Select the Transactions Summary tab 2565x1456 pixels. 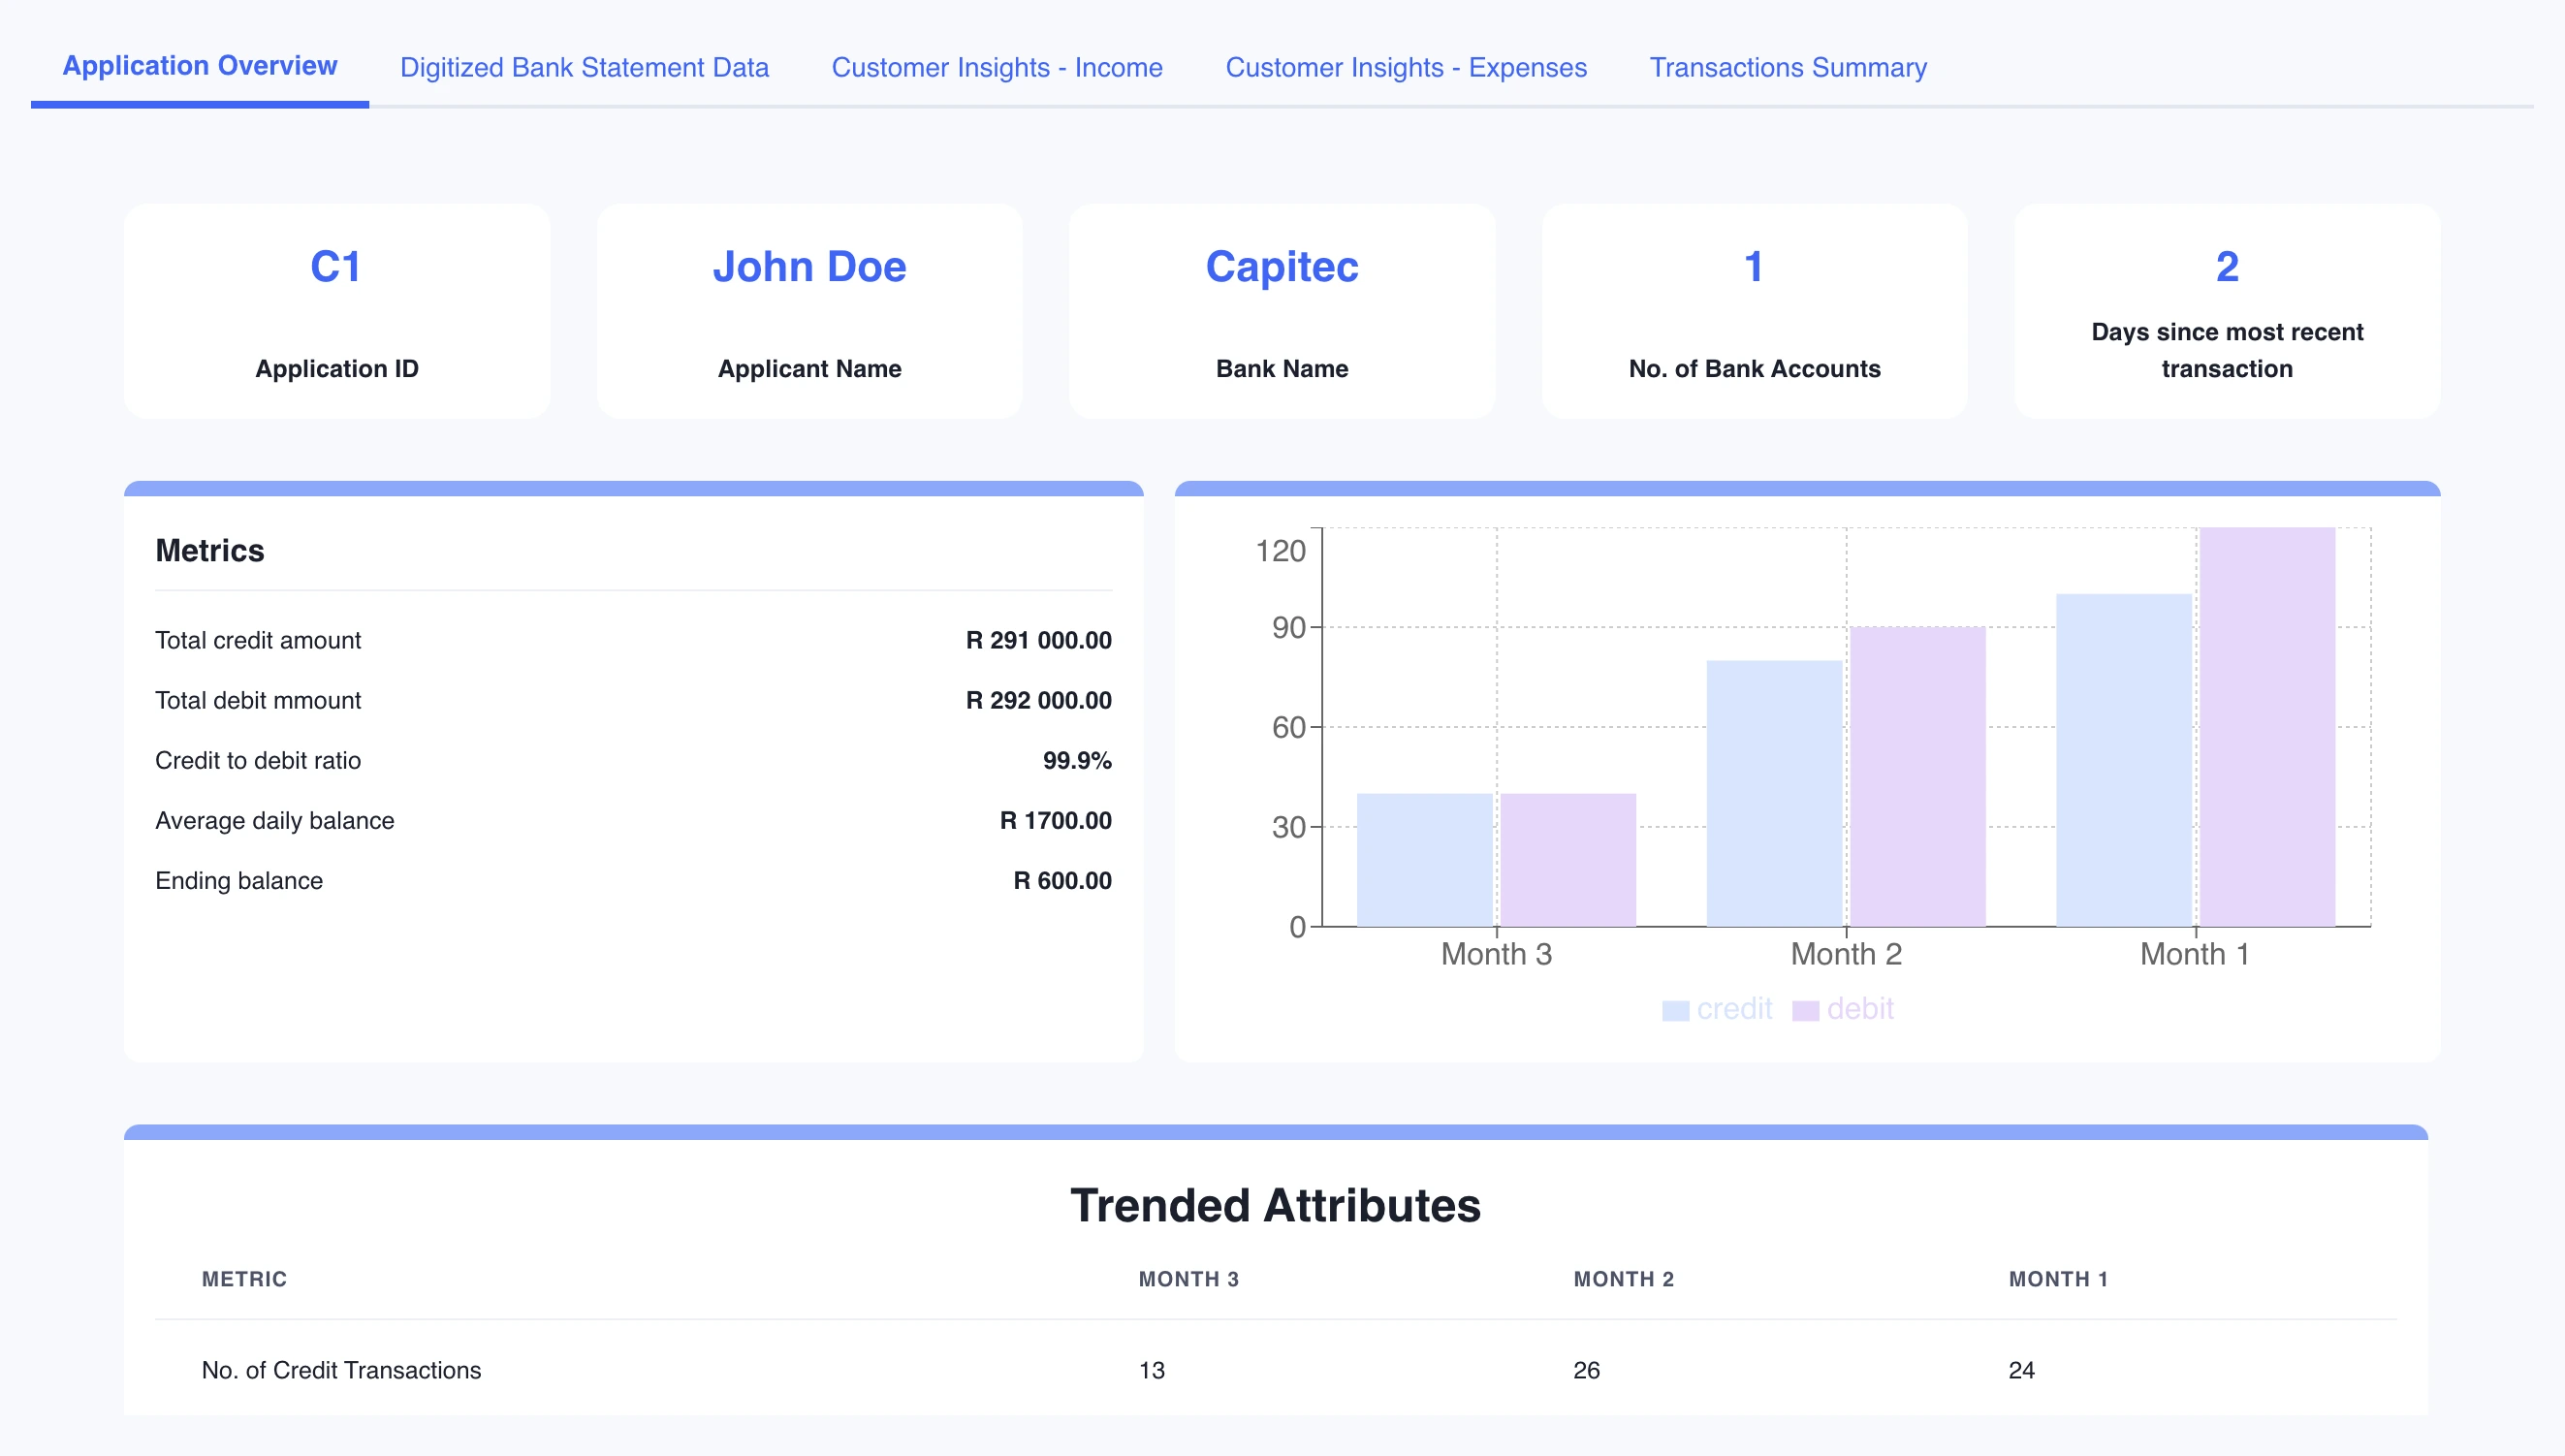pyautogui.click(x=1788, y=67)
